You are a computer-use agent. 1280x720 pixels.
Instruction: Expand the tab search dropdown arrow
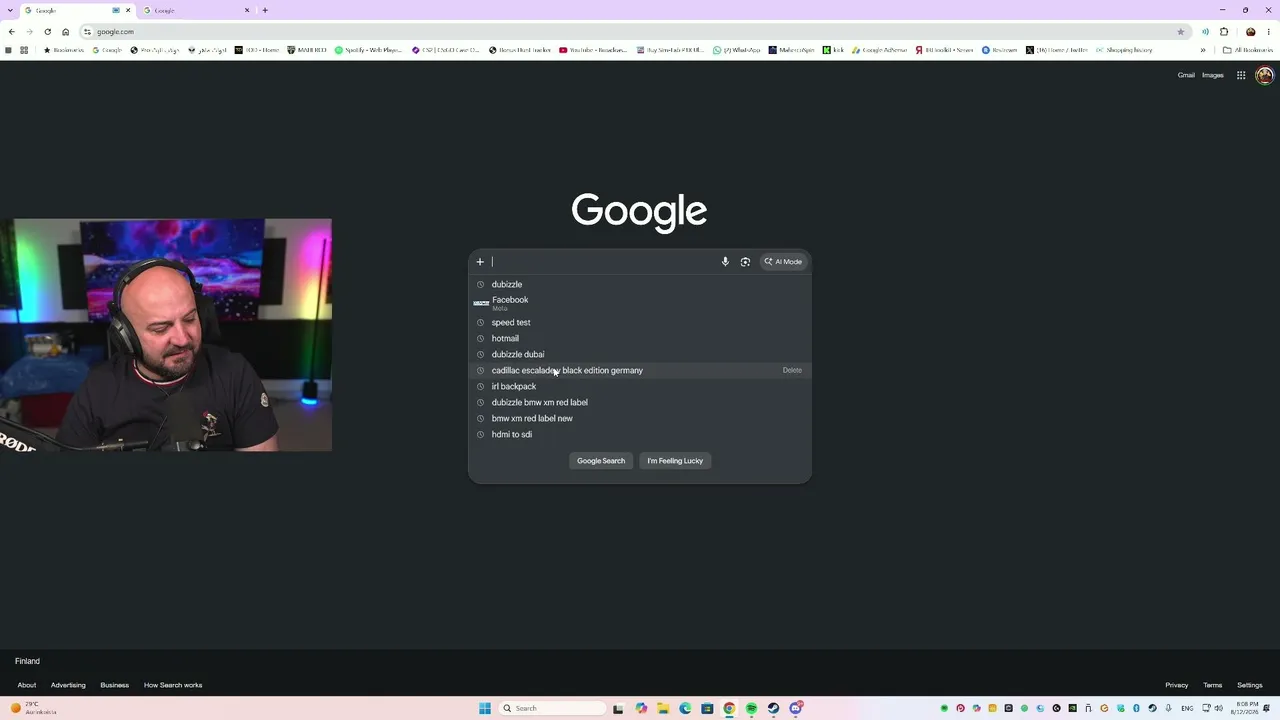pyautogui.click(x=10, y=10)
